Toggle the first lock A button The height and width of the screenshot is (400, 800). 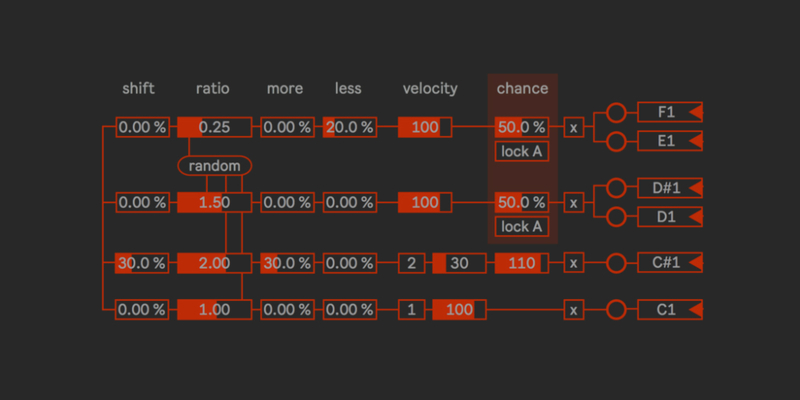coord(521,151)
